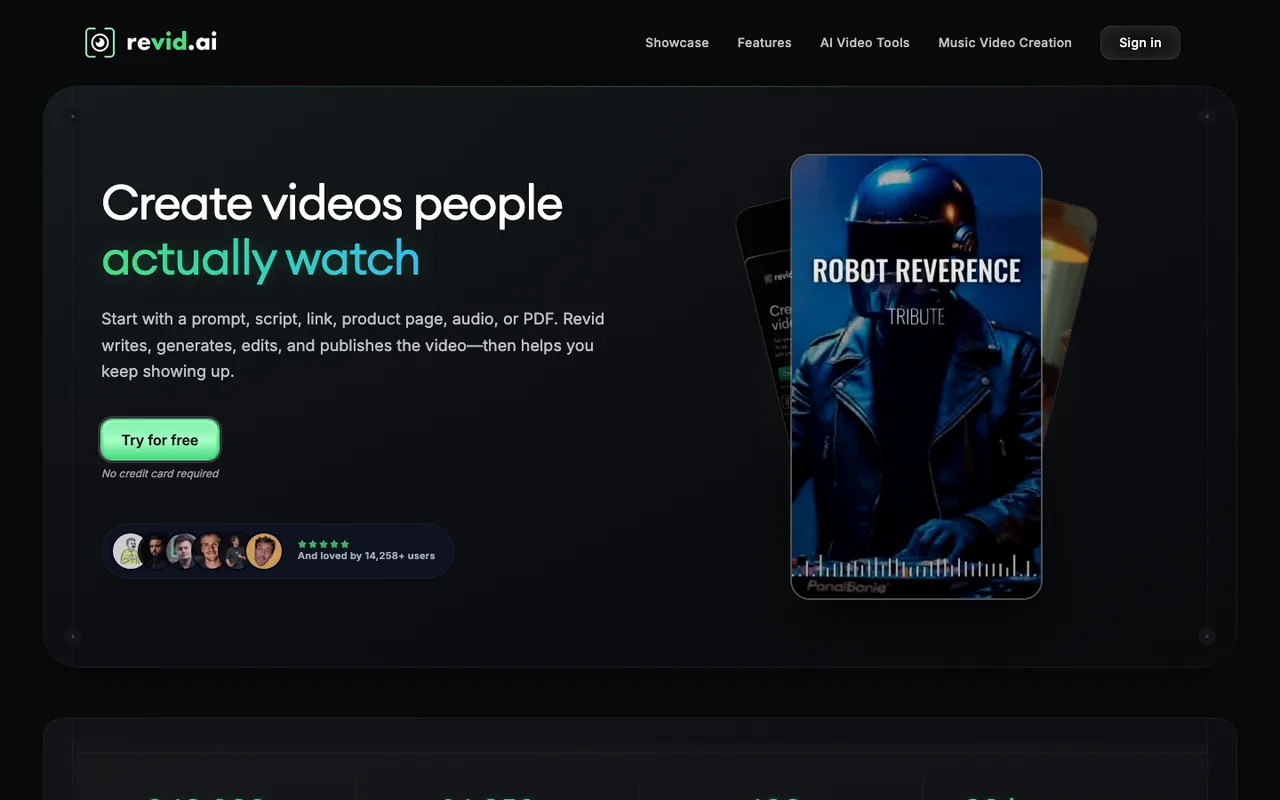Click the audio waveform on the video card
This screenshot has height=800, width=1280.
[916, 567]
